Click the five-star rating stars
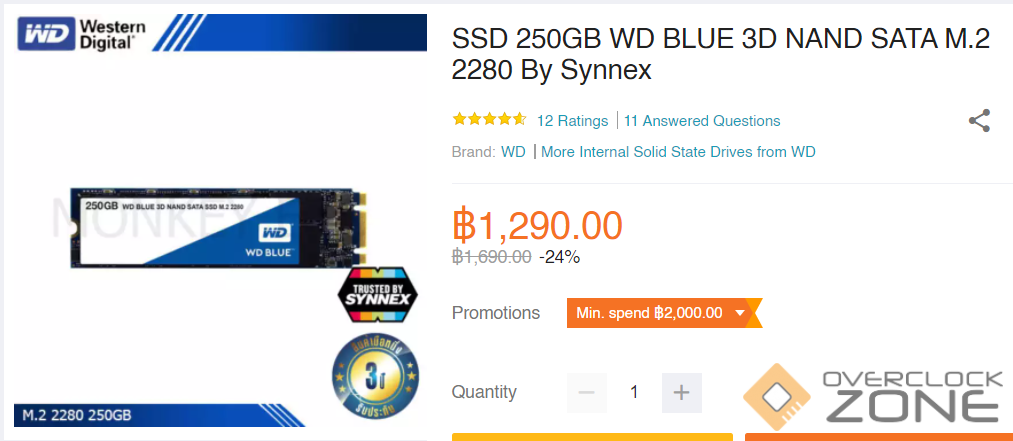Image resolution: width=1013 pixels, height=441 pixels. [489, 120]
